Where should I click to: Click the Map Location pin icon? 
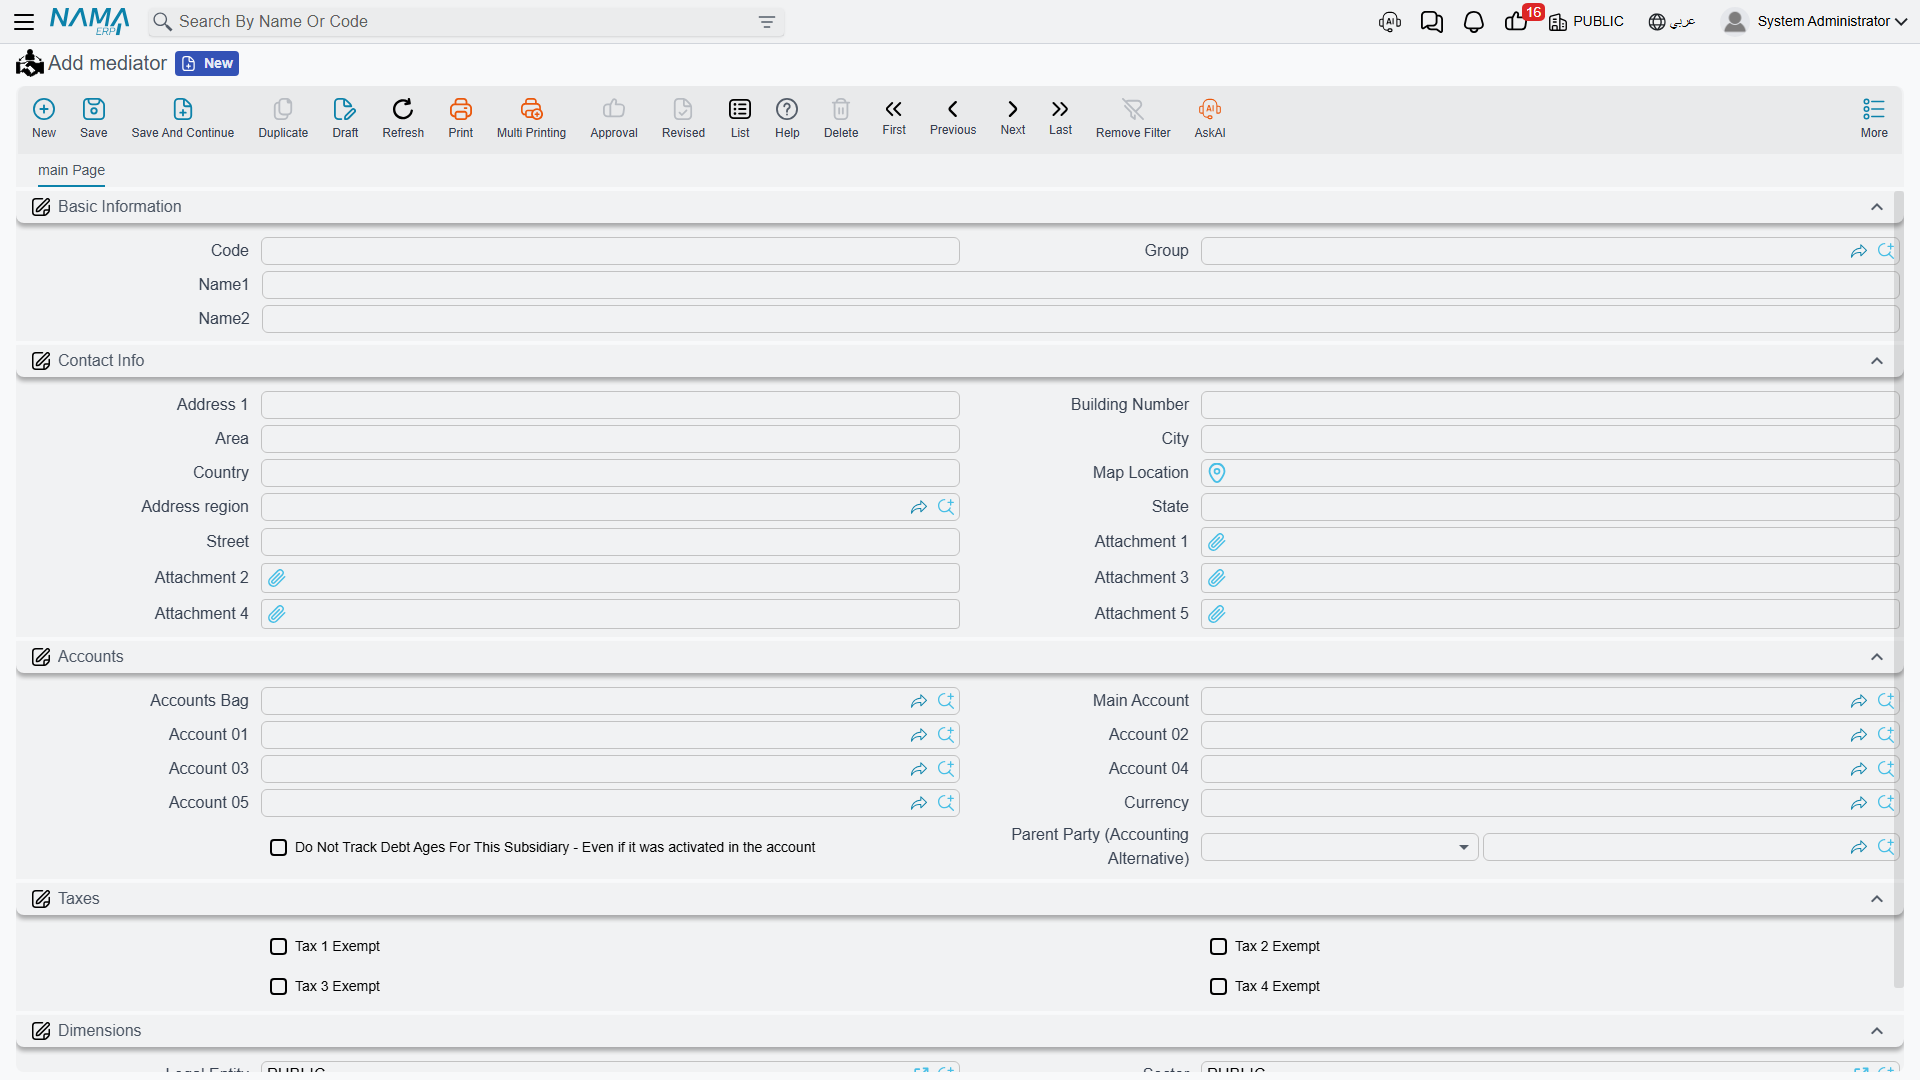click(x=1217, y=473)
